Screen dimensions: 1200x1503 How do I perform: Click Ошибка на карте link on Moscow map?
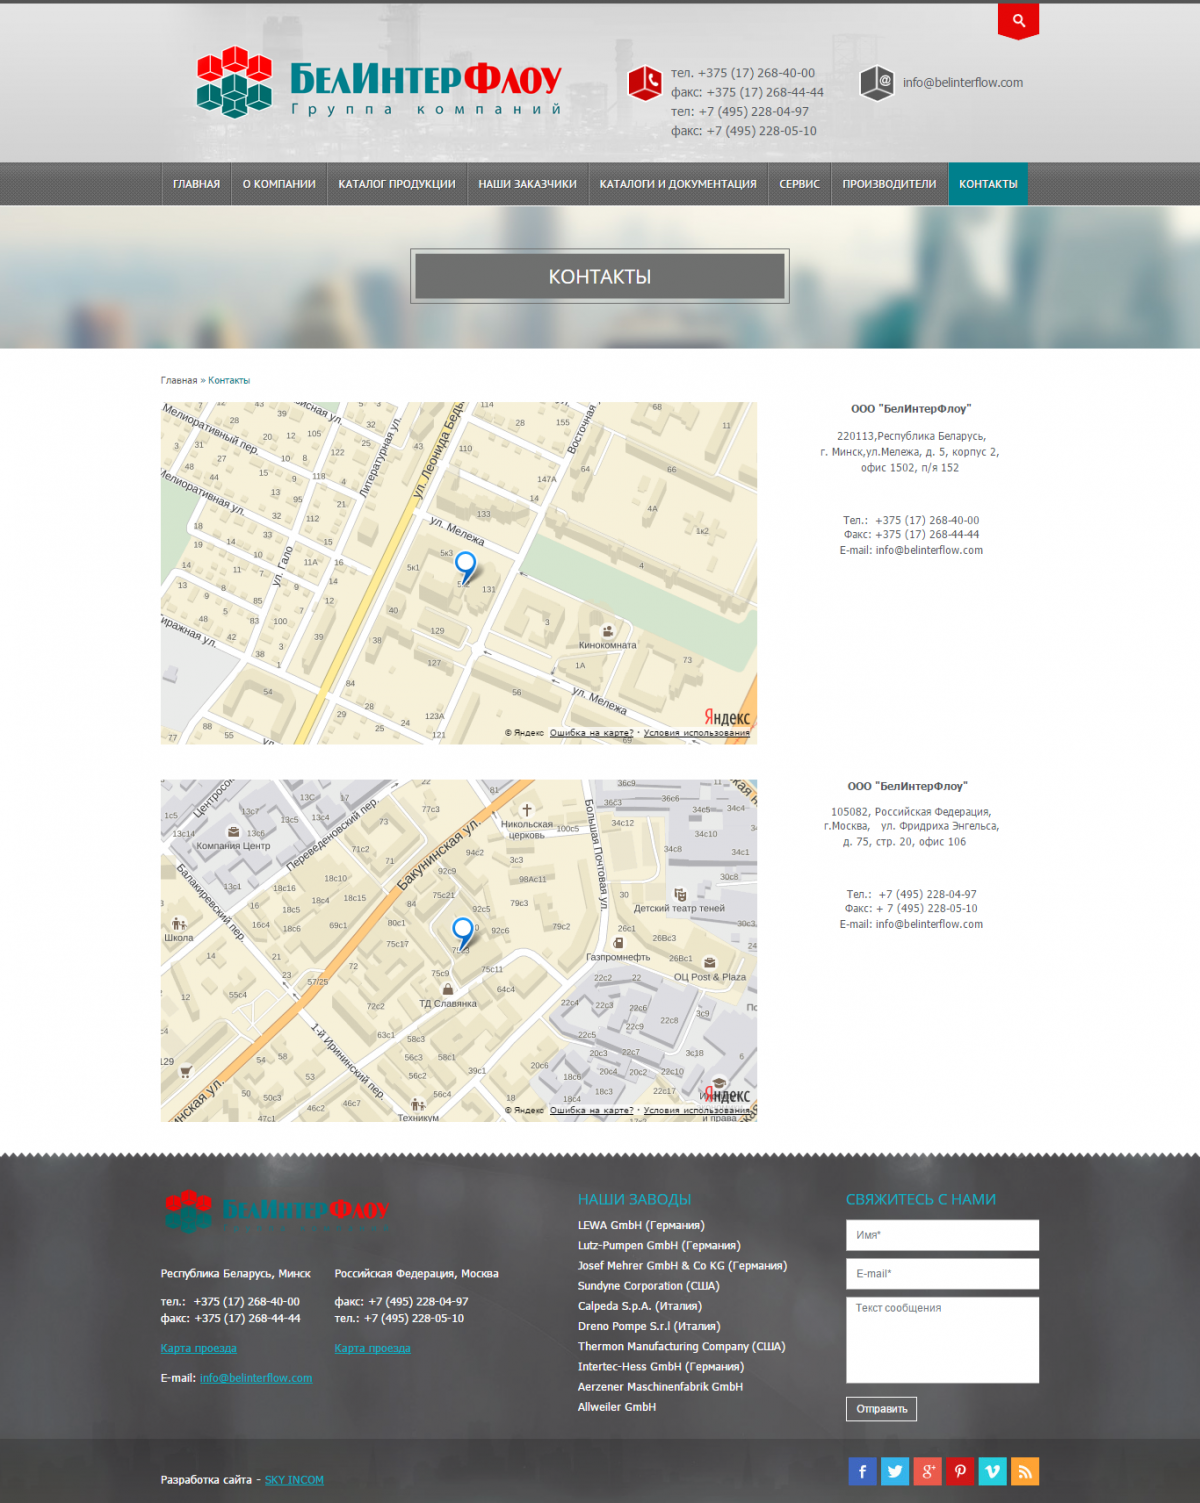(591, 1110)
